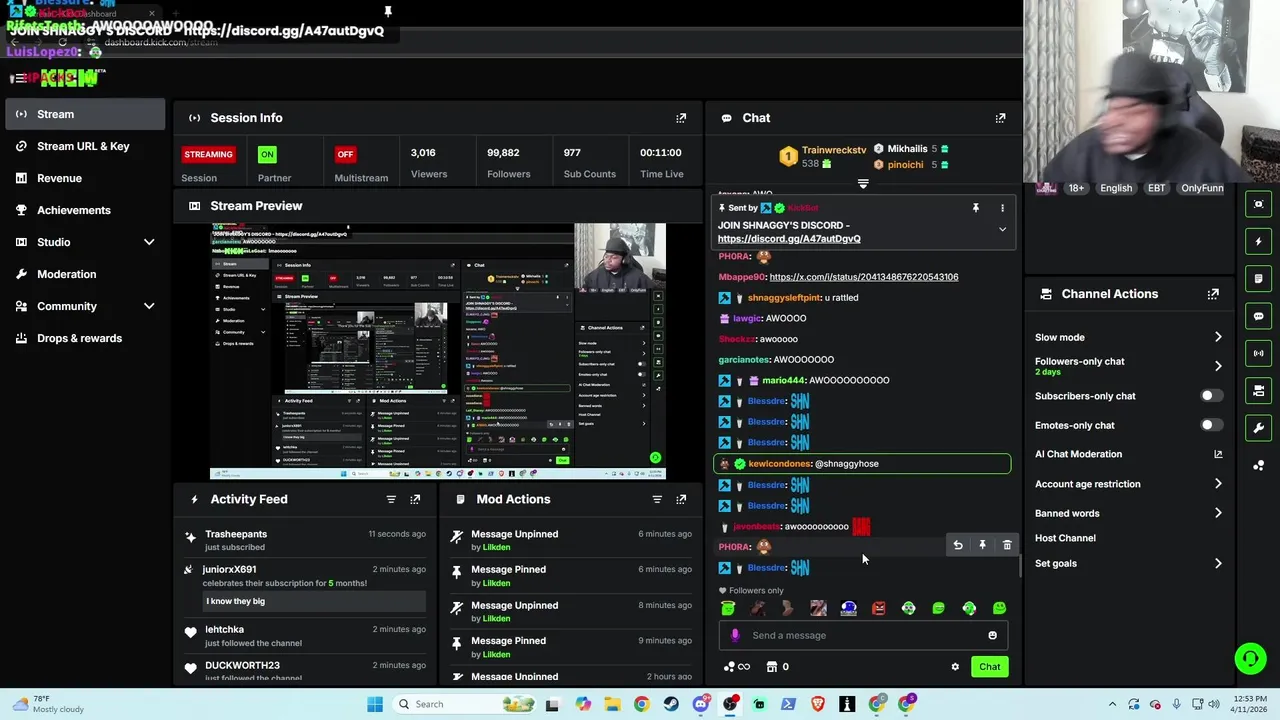Screen dimensions: 1280x720
Task: Click the lightning bolt sidebar icon
Action: coord(1259,241)
